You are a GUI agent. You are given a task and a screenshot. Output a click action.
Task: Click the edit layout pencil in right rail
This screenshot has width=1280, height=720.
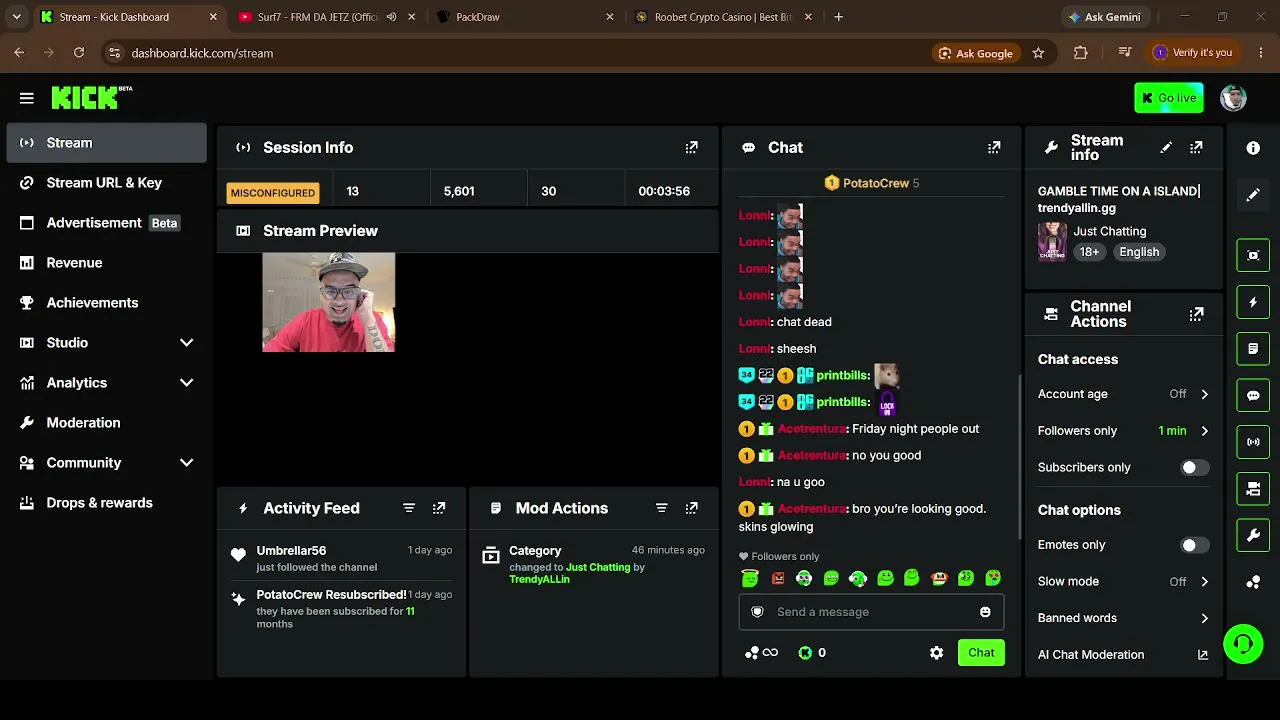1253,195
